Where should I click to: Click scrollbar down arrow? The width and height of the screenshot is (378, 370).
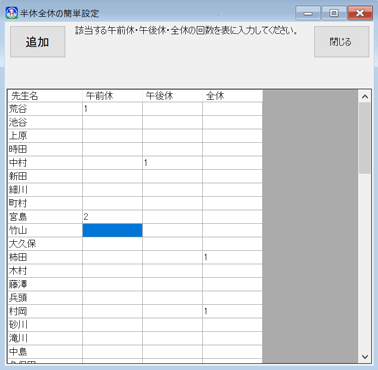[365, 357]
